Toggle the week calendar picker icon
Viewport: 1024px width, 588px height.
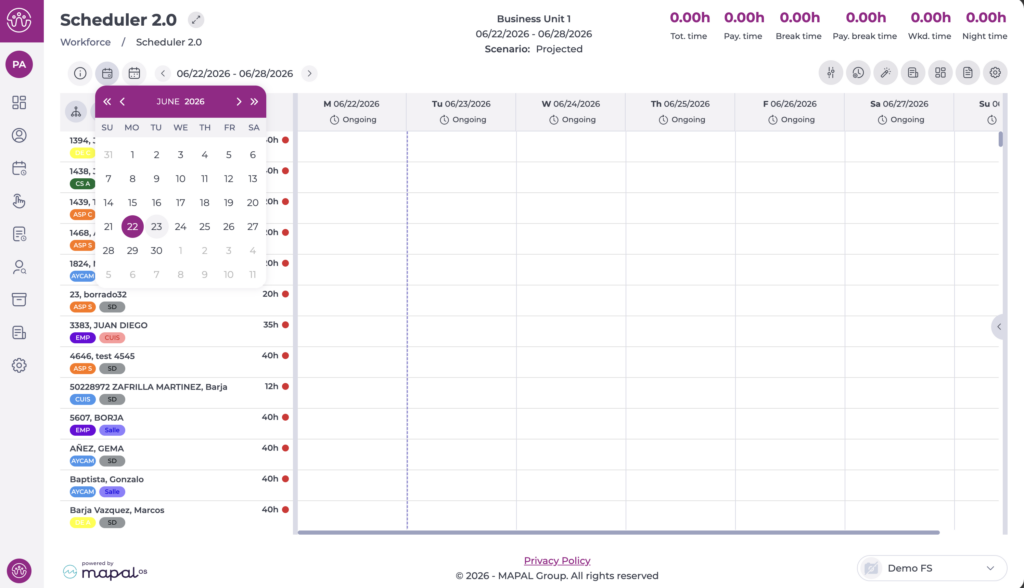coord(107,73)
